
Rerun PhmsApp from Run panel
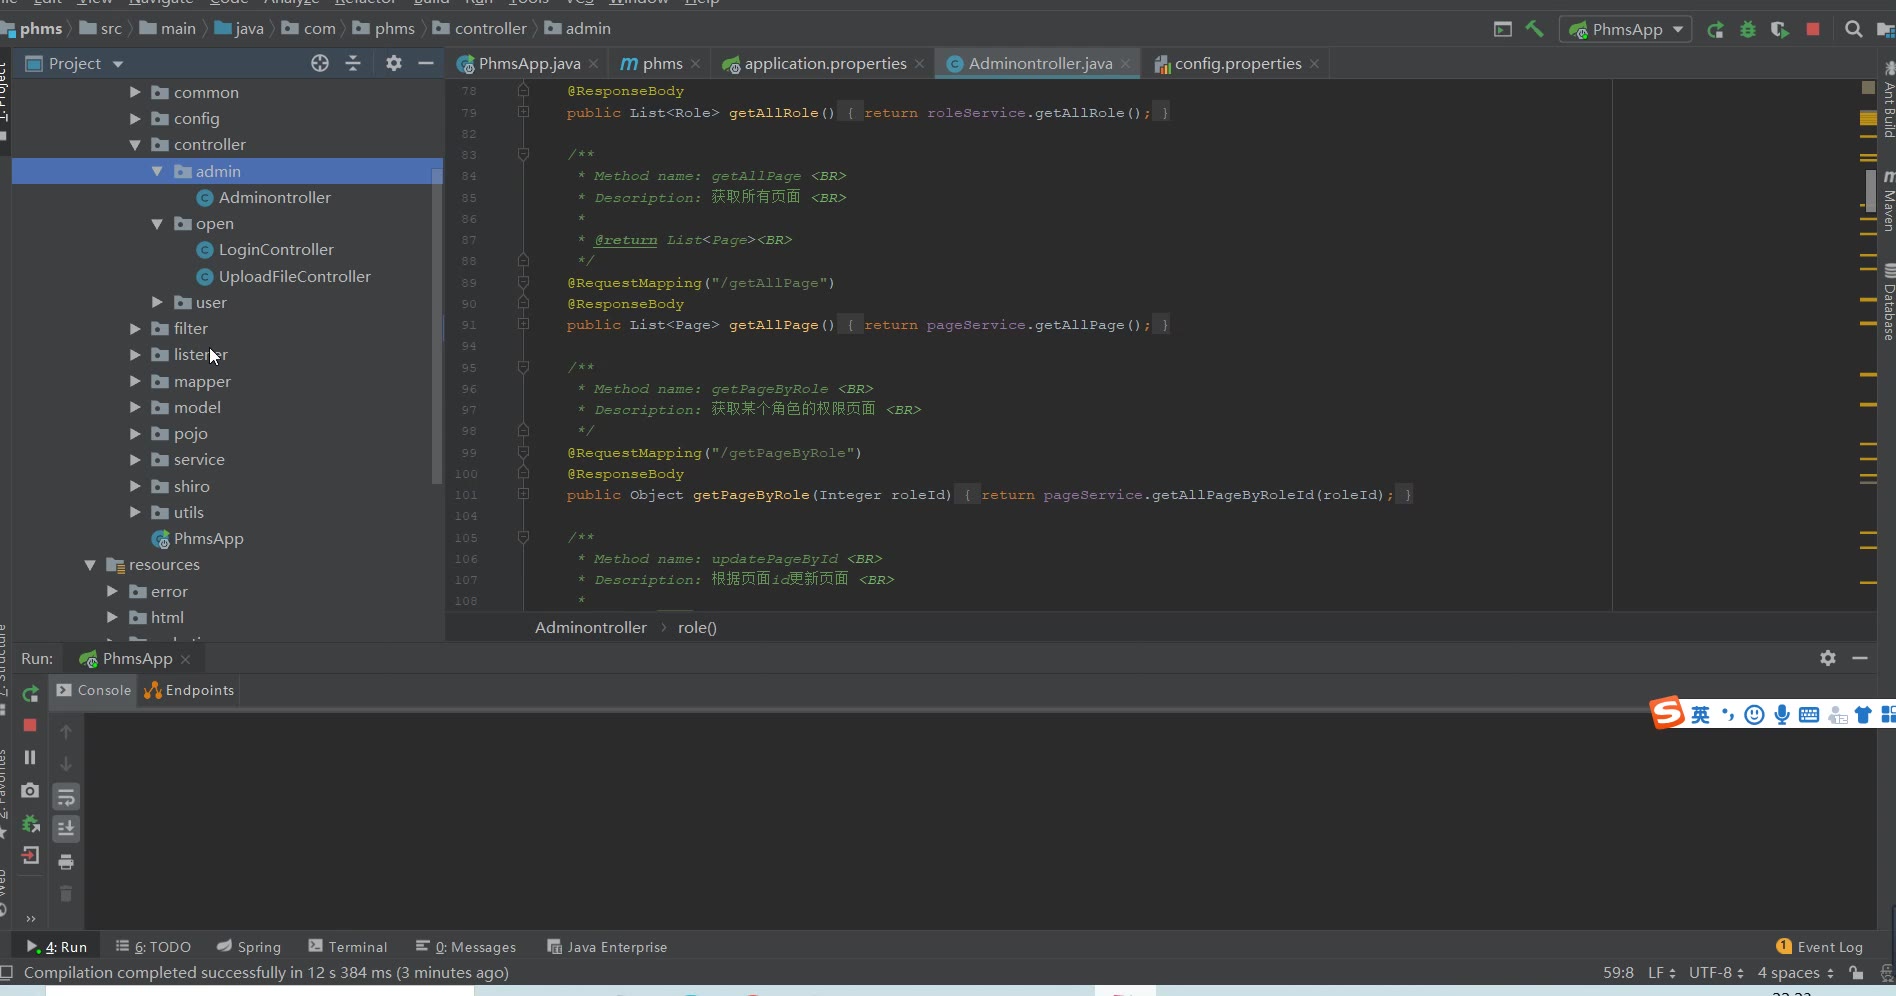tap(30, 693)
